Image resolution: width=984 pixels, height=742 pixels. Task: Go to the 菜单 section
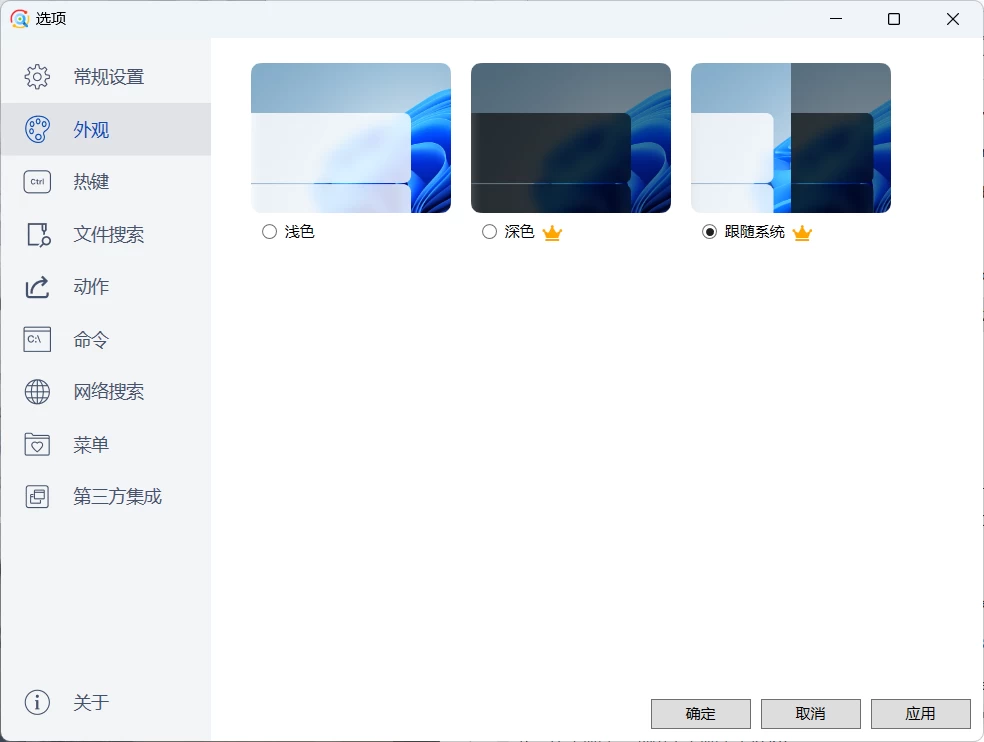pos(105,444)
